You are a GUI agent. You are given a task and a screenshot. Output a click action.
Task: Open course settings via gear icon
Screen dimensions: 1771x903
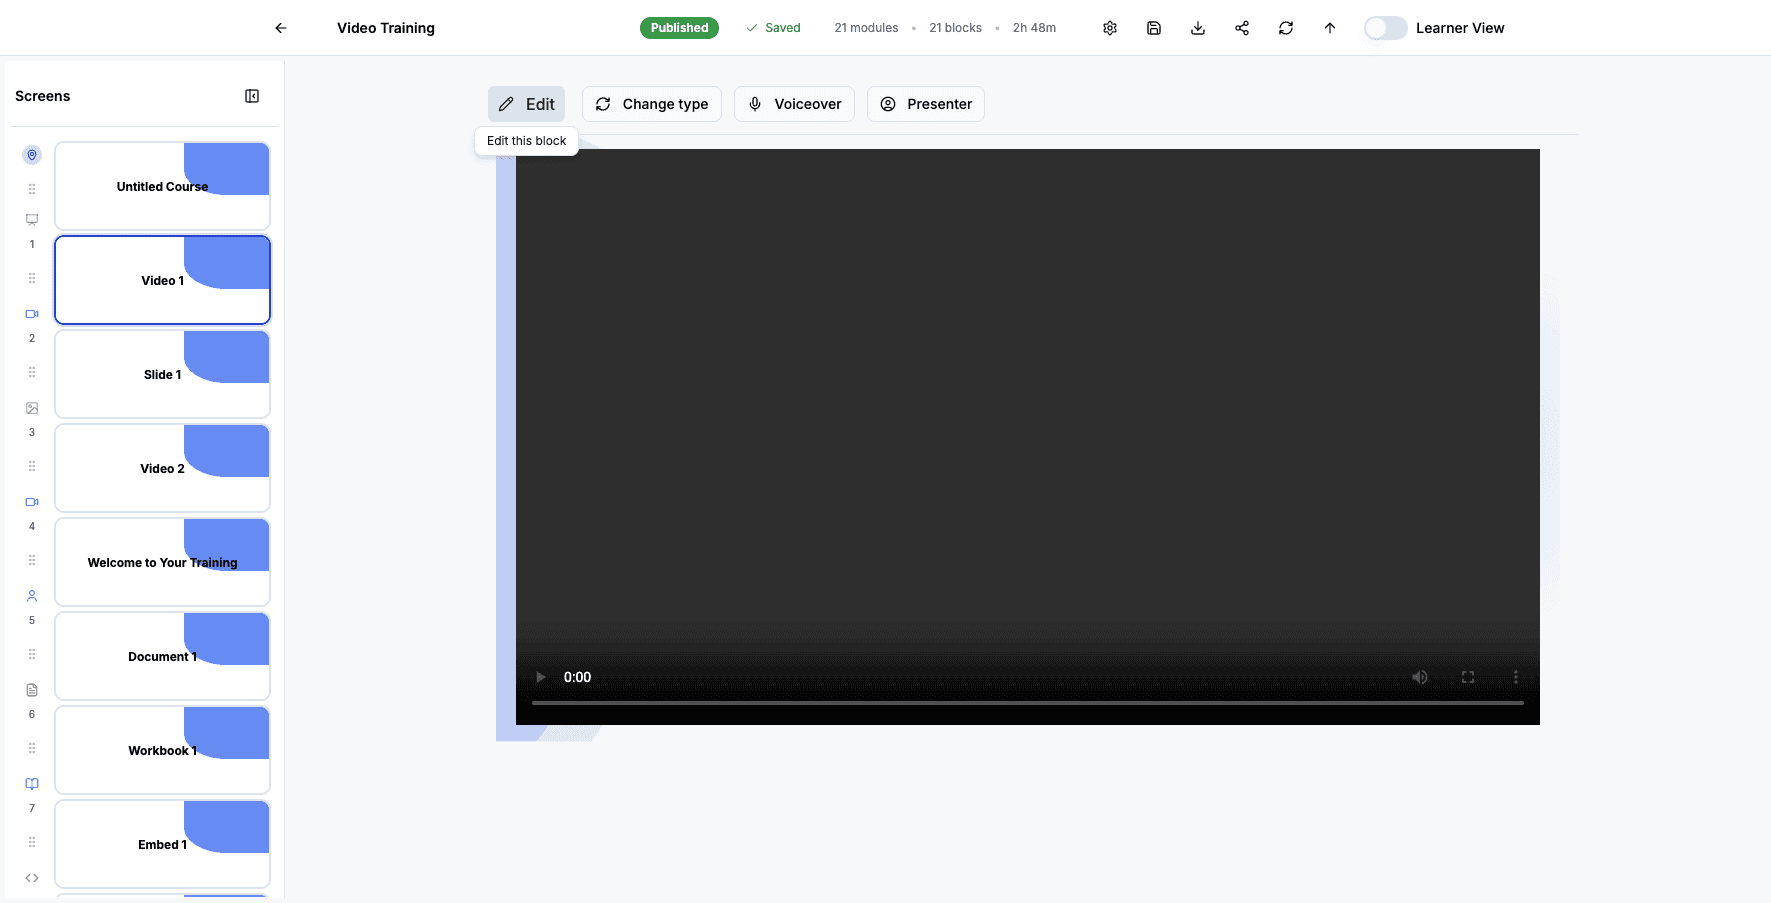(x=1110, y=28)
